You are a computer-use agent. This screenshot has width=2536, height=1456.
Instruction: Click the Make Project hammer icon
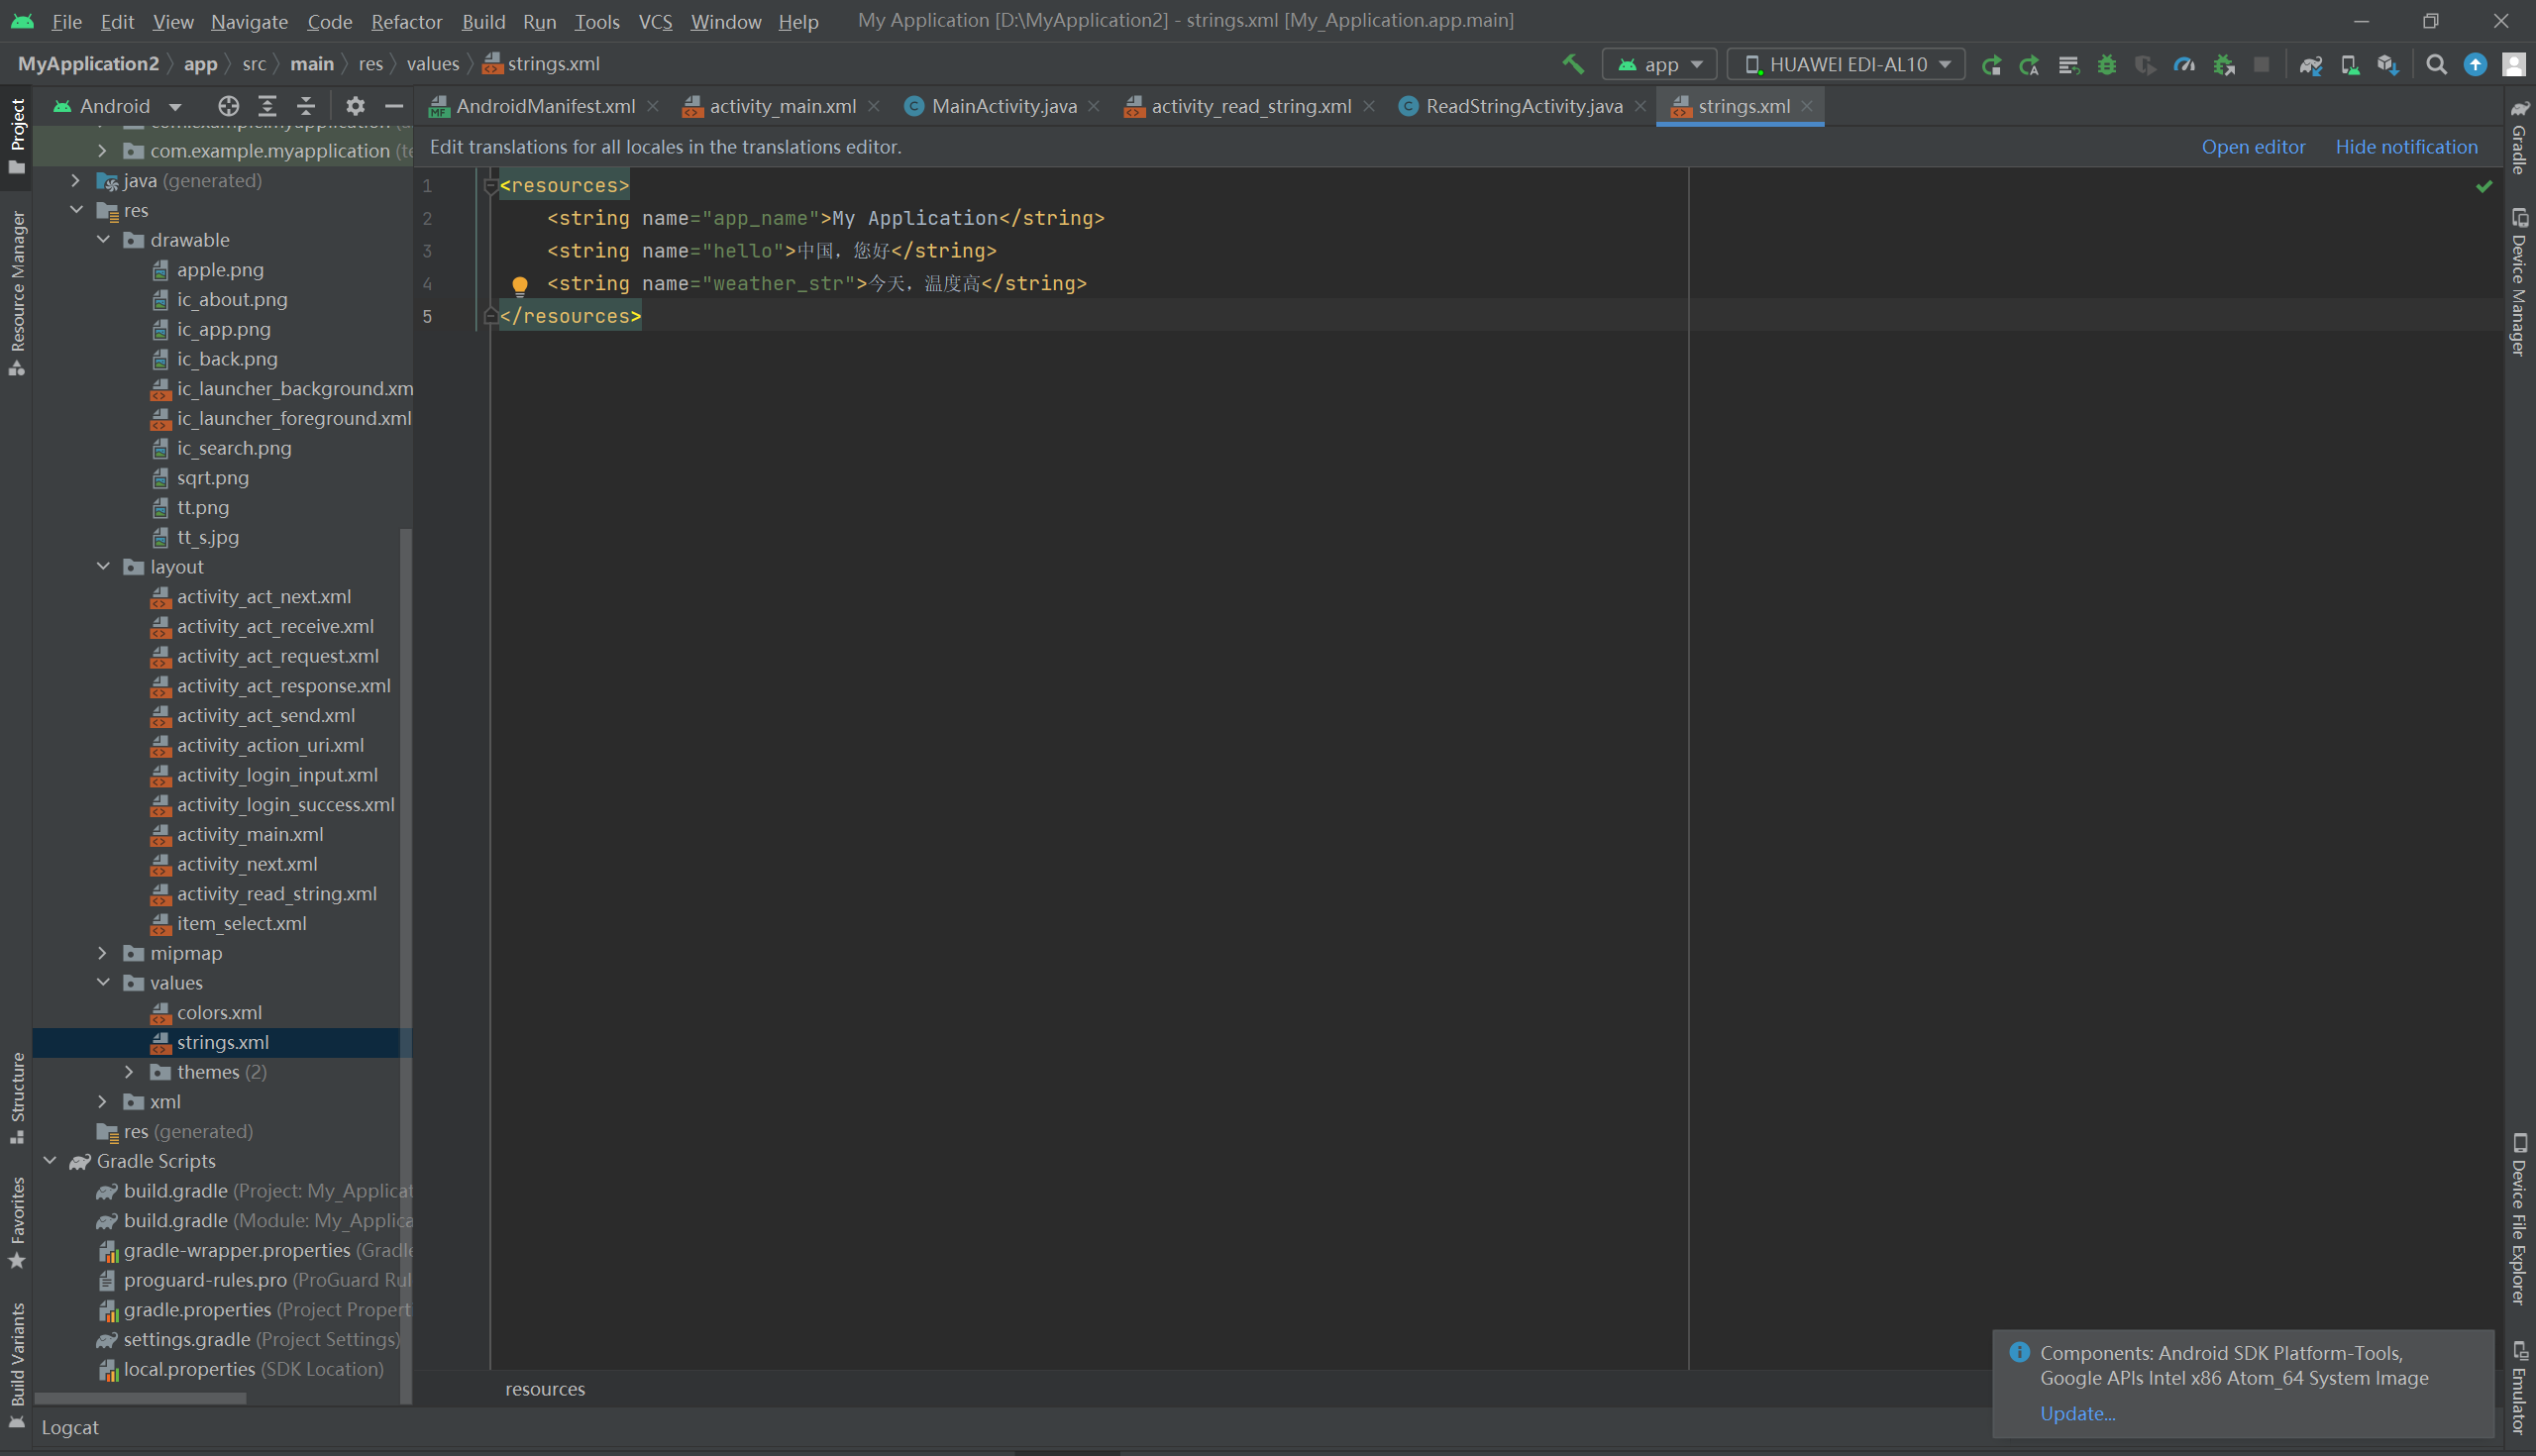1573,65
